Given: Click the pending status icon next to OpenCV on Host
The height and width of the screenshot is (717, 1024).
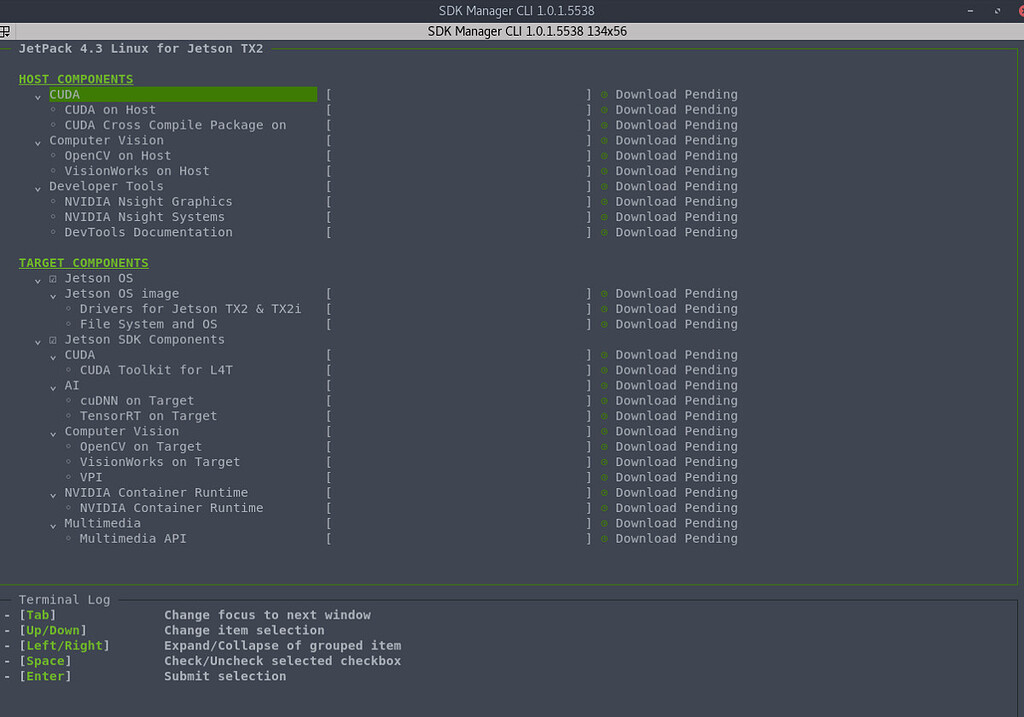Looking at the screenshot, I should pos(603,155).
